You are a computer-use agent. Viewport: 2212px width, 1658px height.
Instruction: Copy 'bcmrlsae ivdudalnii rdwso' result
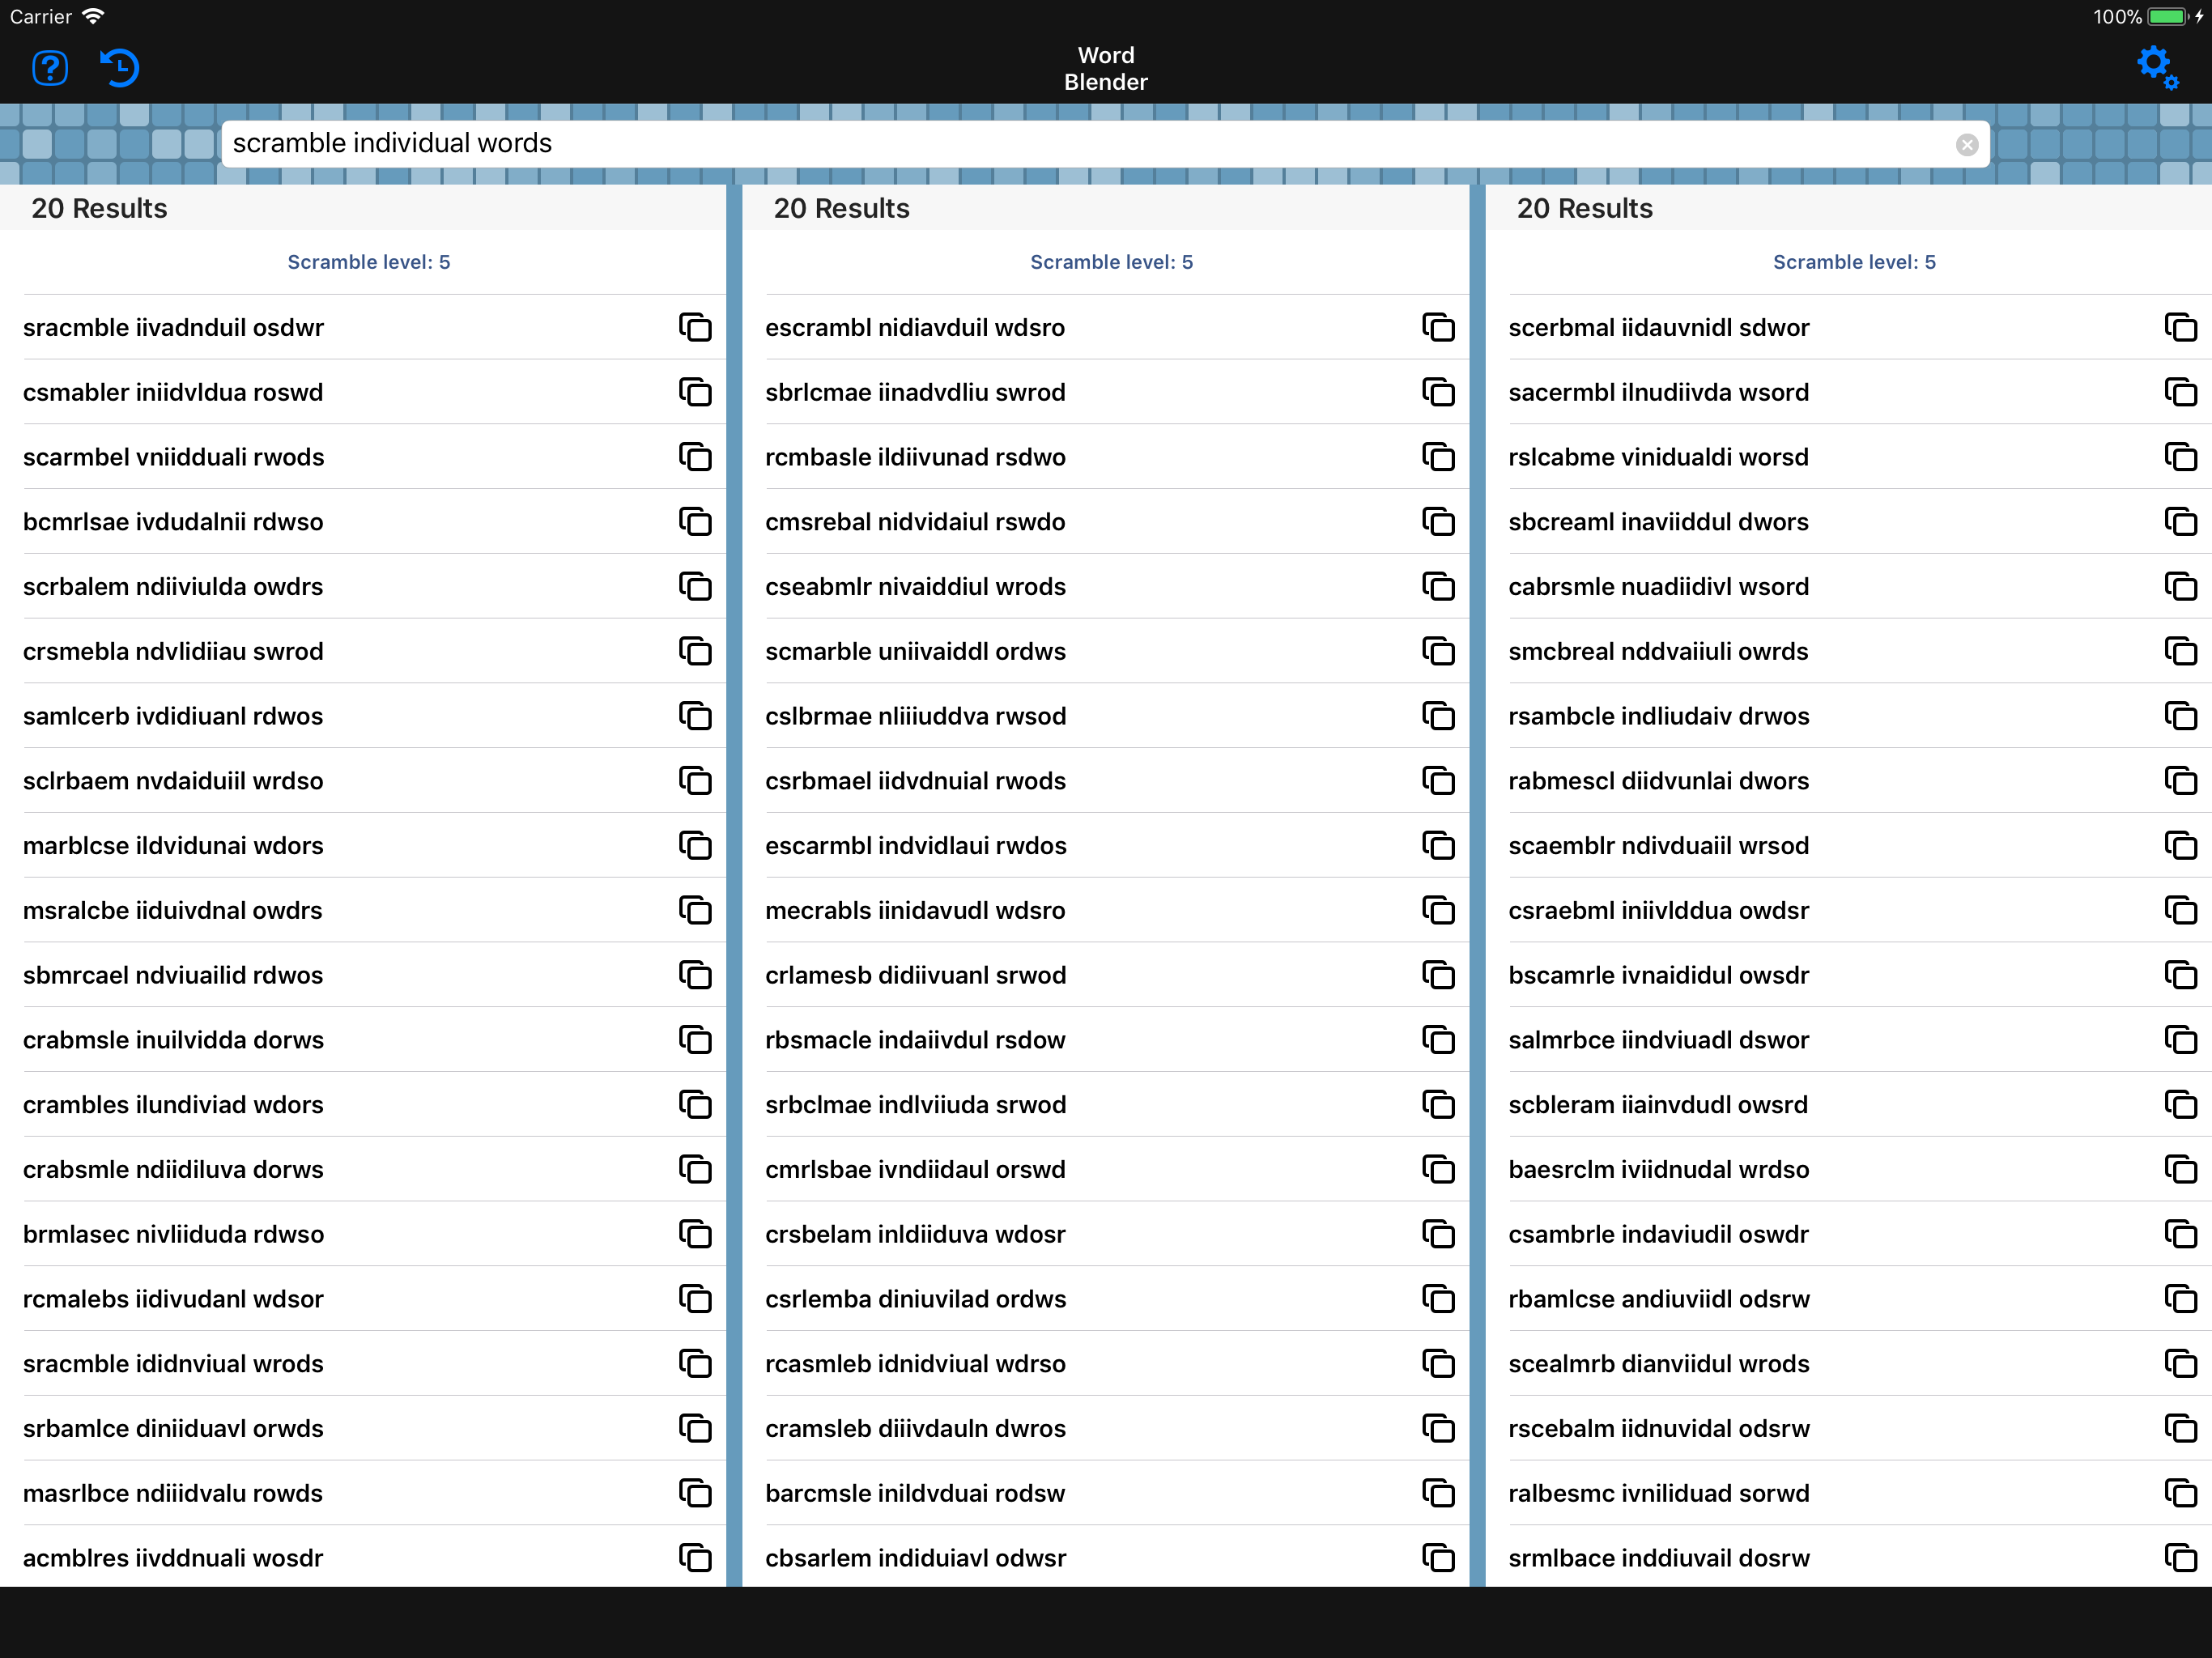[x=695, y=521]
